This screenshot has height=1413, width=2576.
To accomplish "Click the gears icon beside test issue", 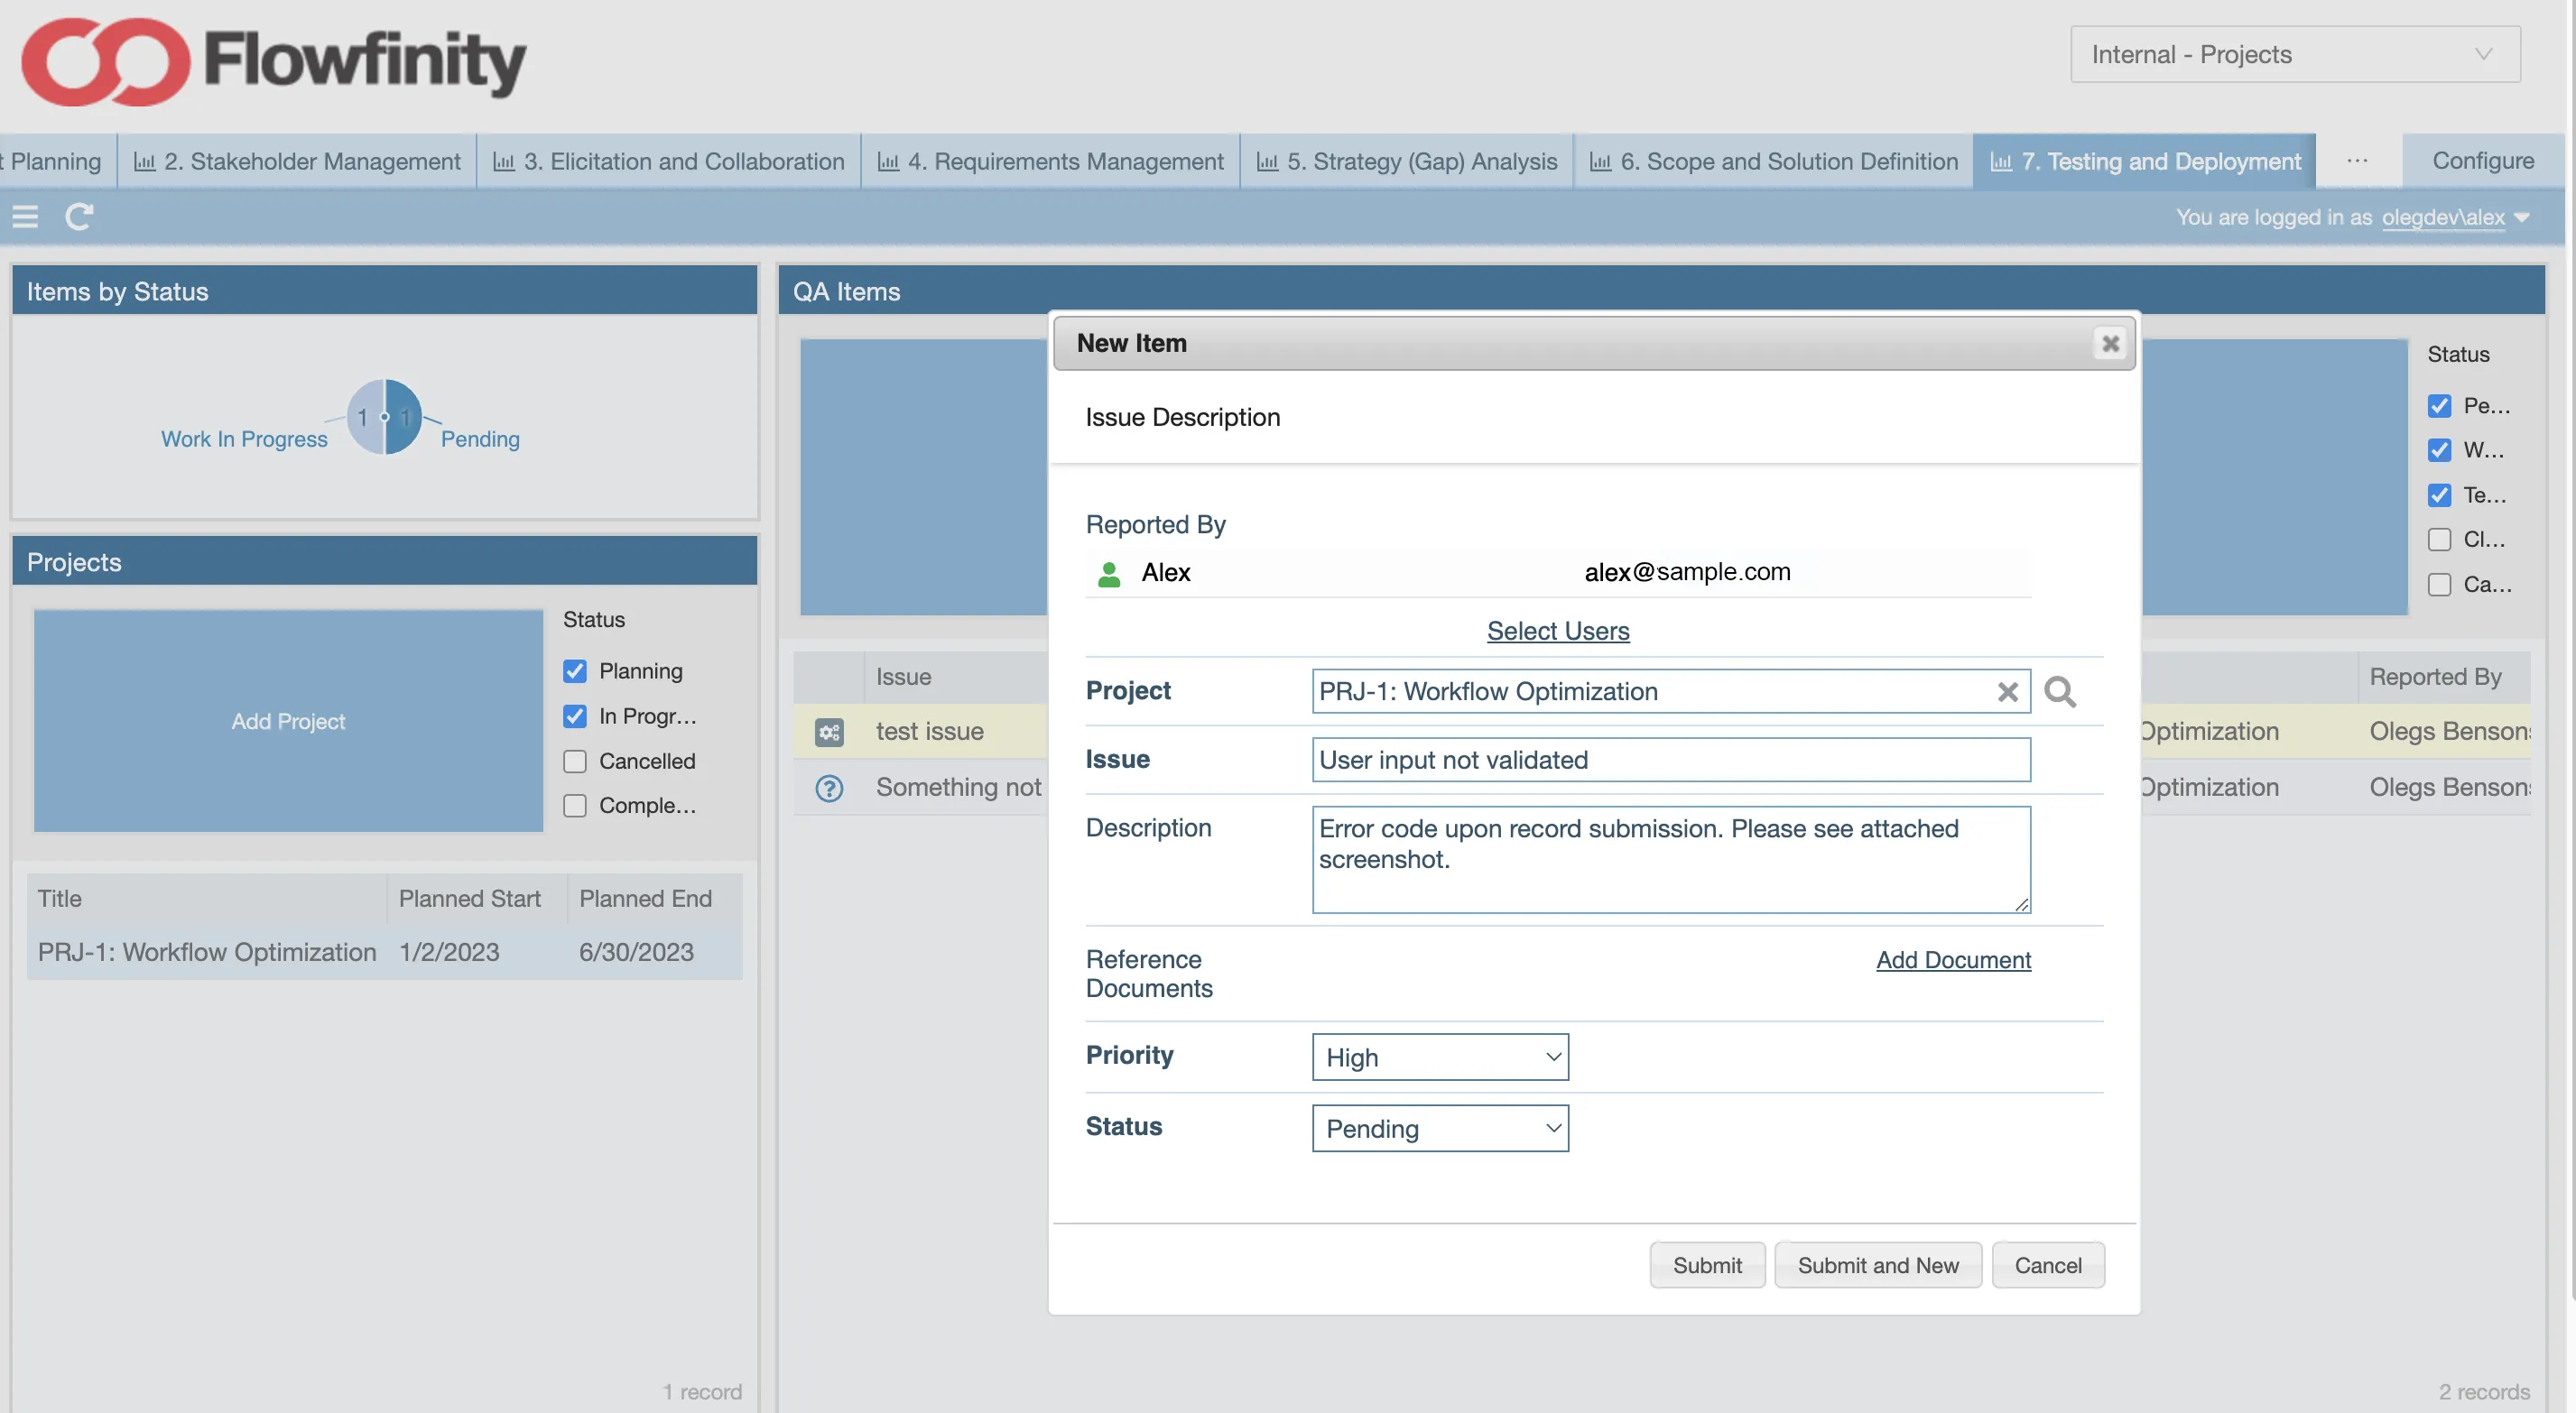I will 829,732.
